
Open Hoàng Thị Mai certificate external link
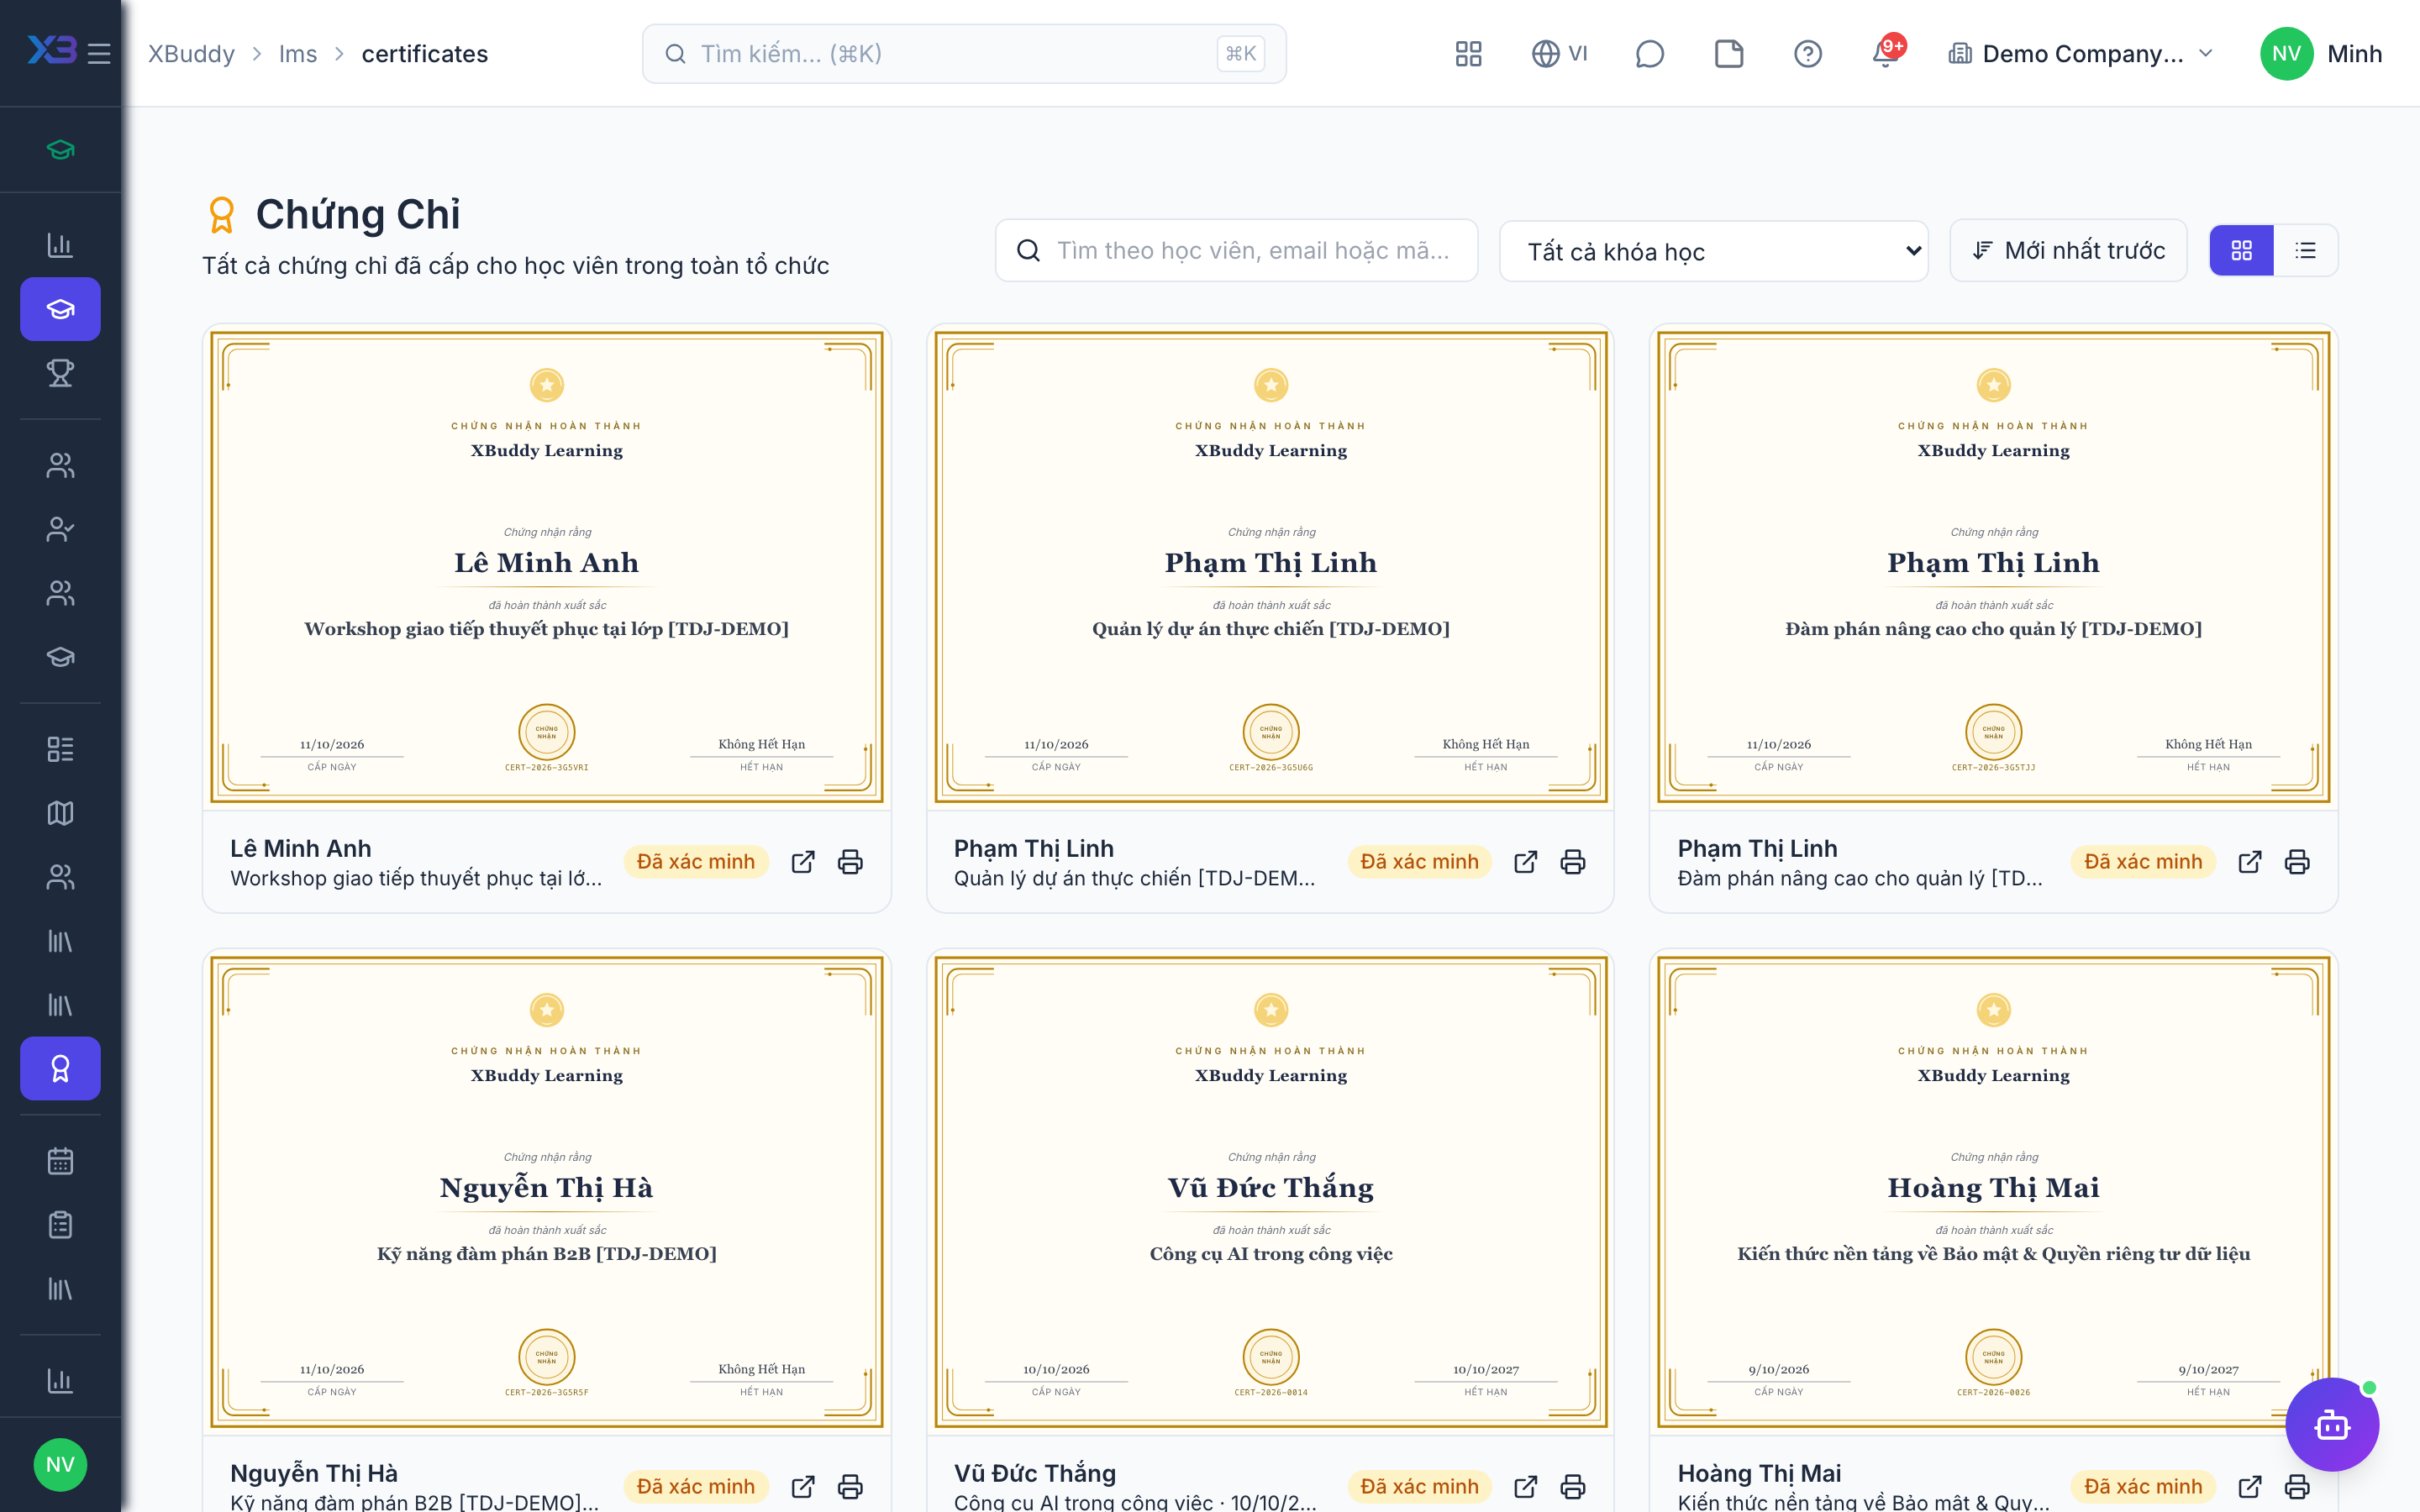point(2250,1487)
